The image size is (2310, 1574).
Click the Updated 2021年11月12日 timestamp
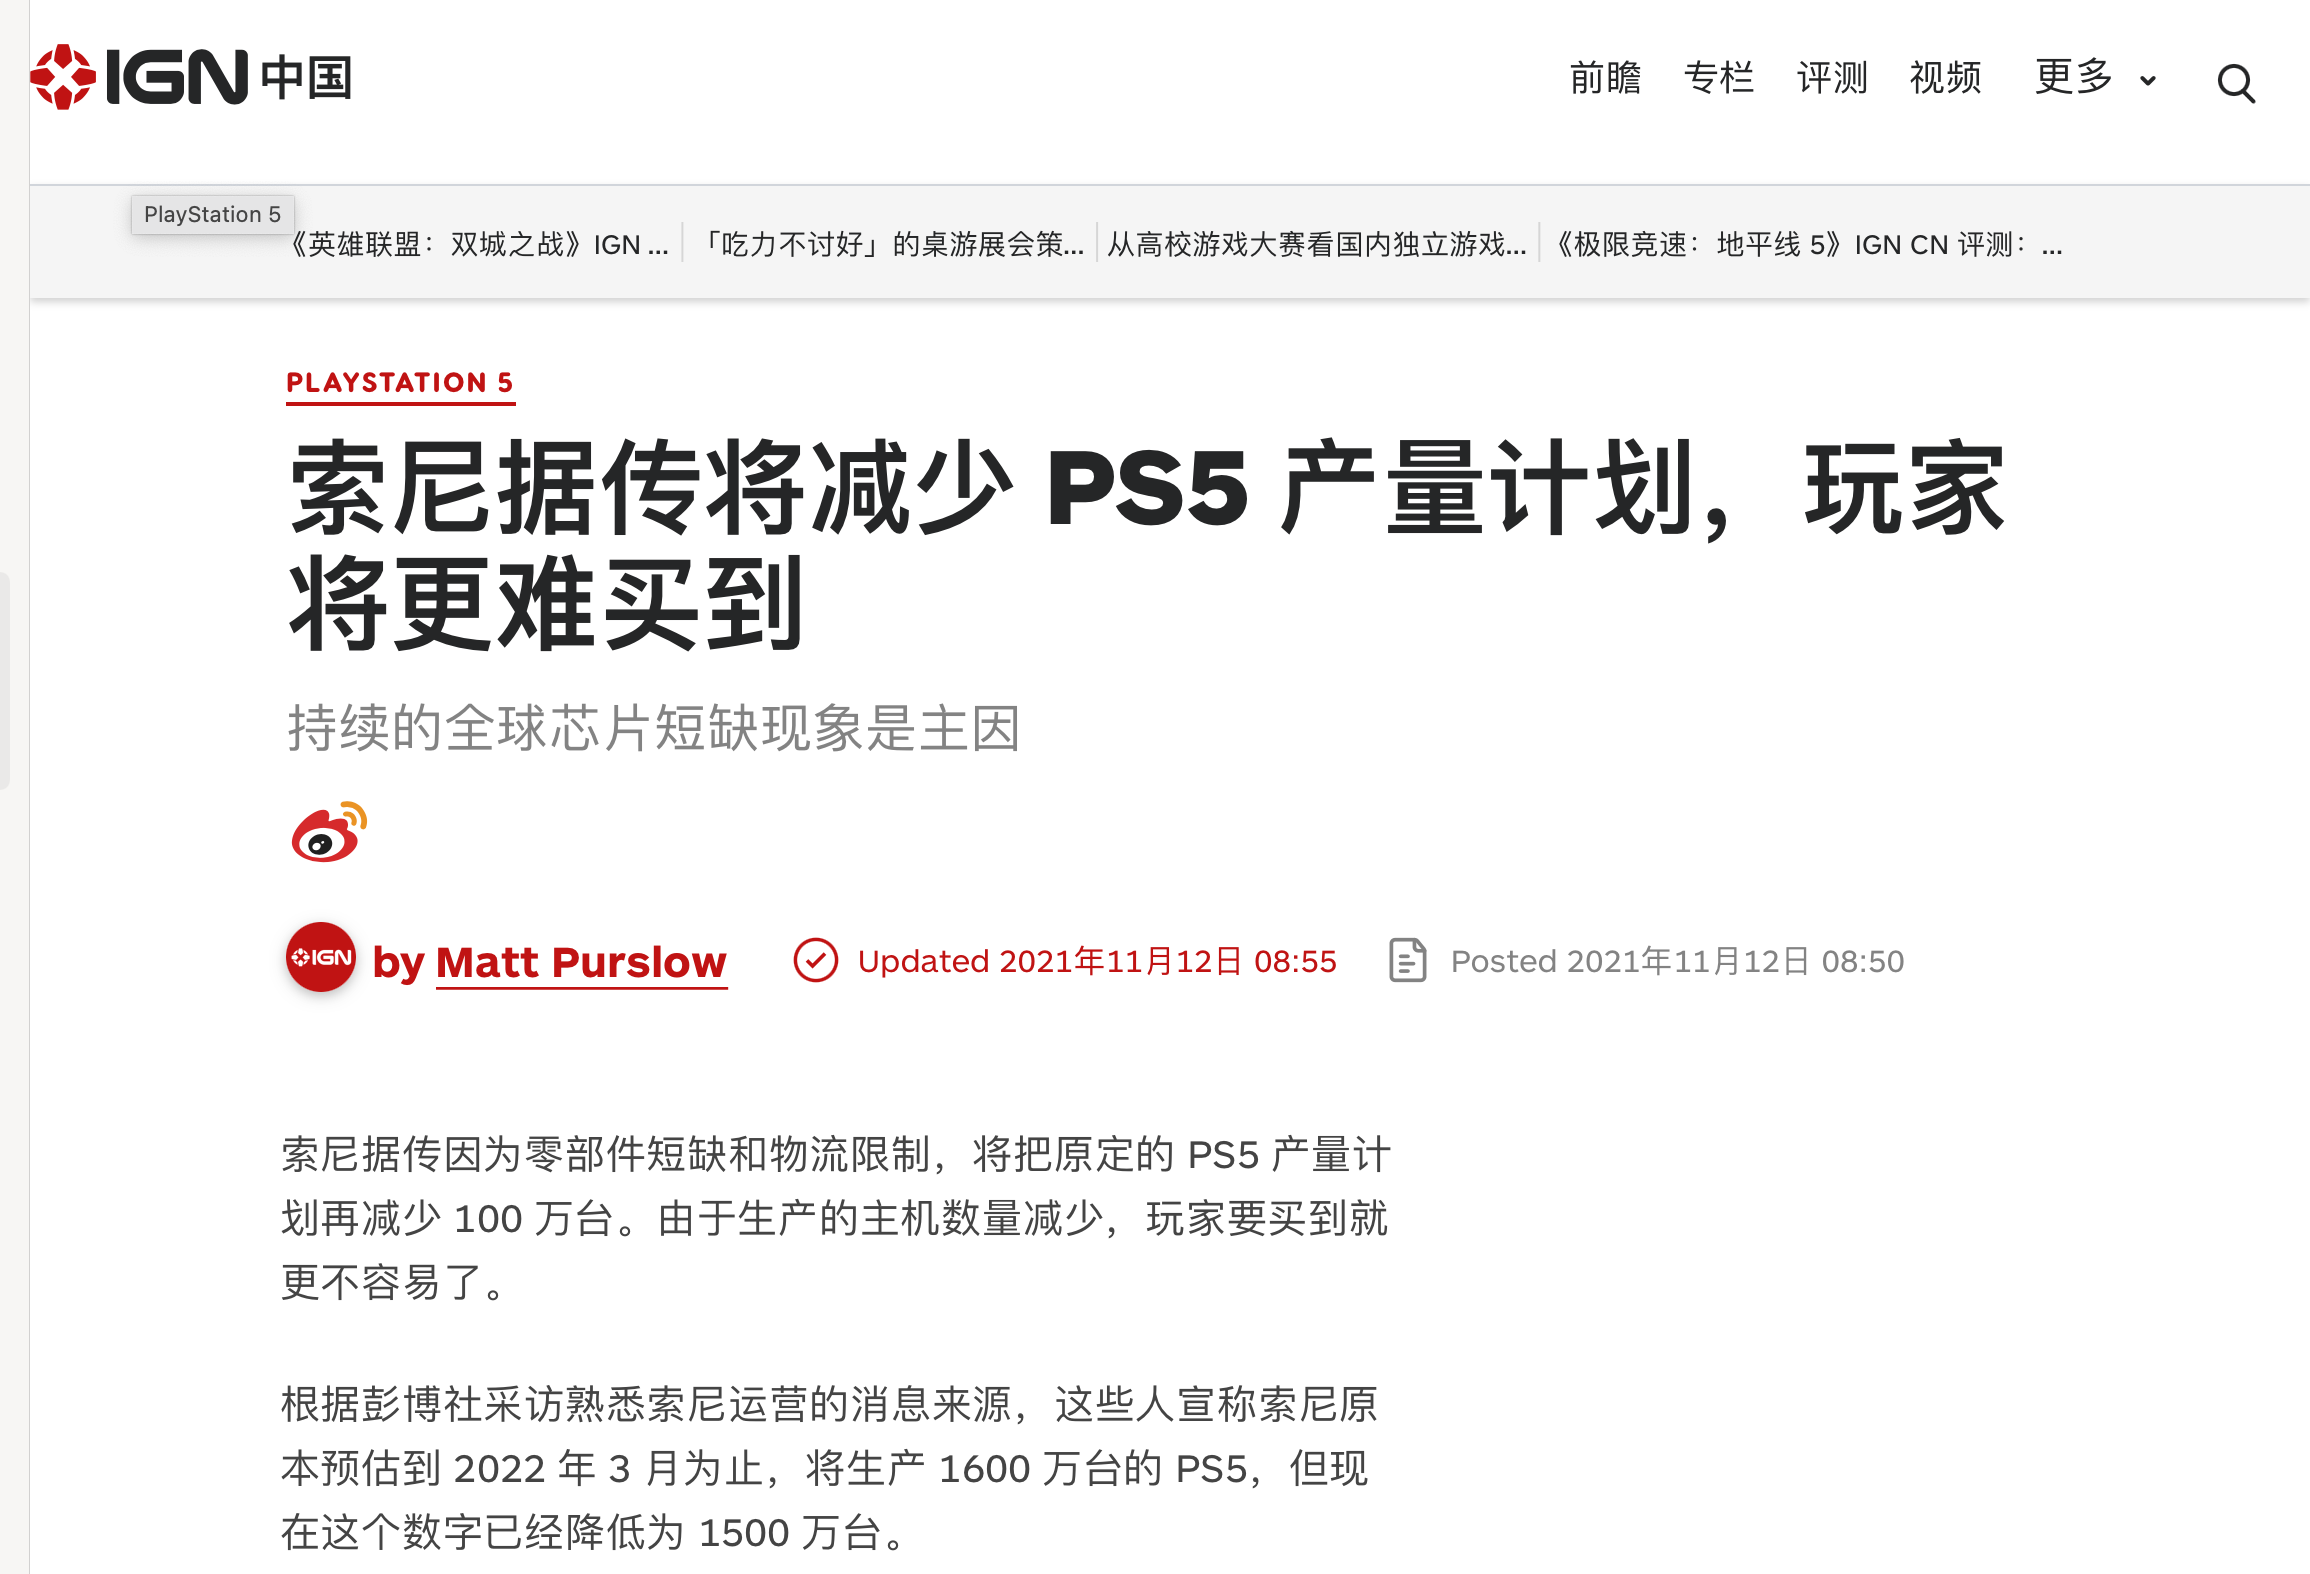tap(1097, 962)
